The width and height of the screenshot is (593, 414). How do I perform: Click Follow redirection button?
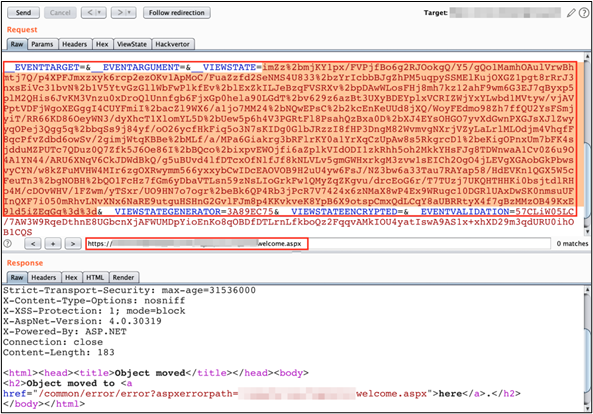[x=177, y=13]
